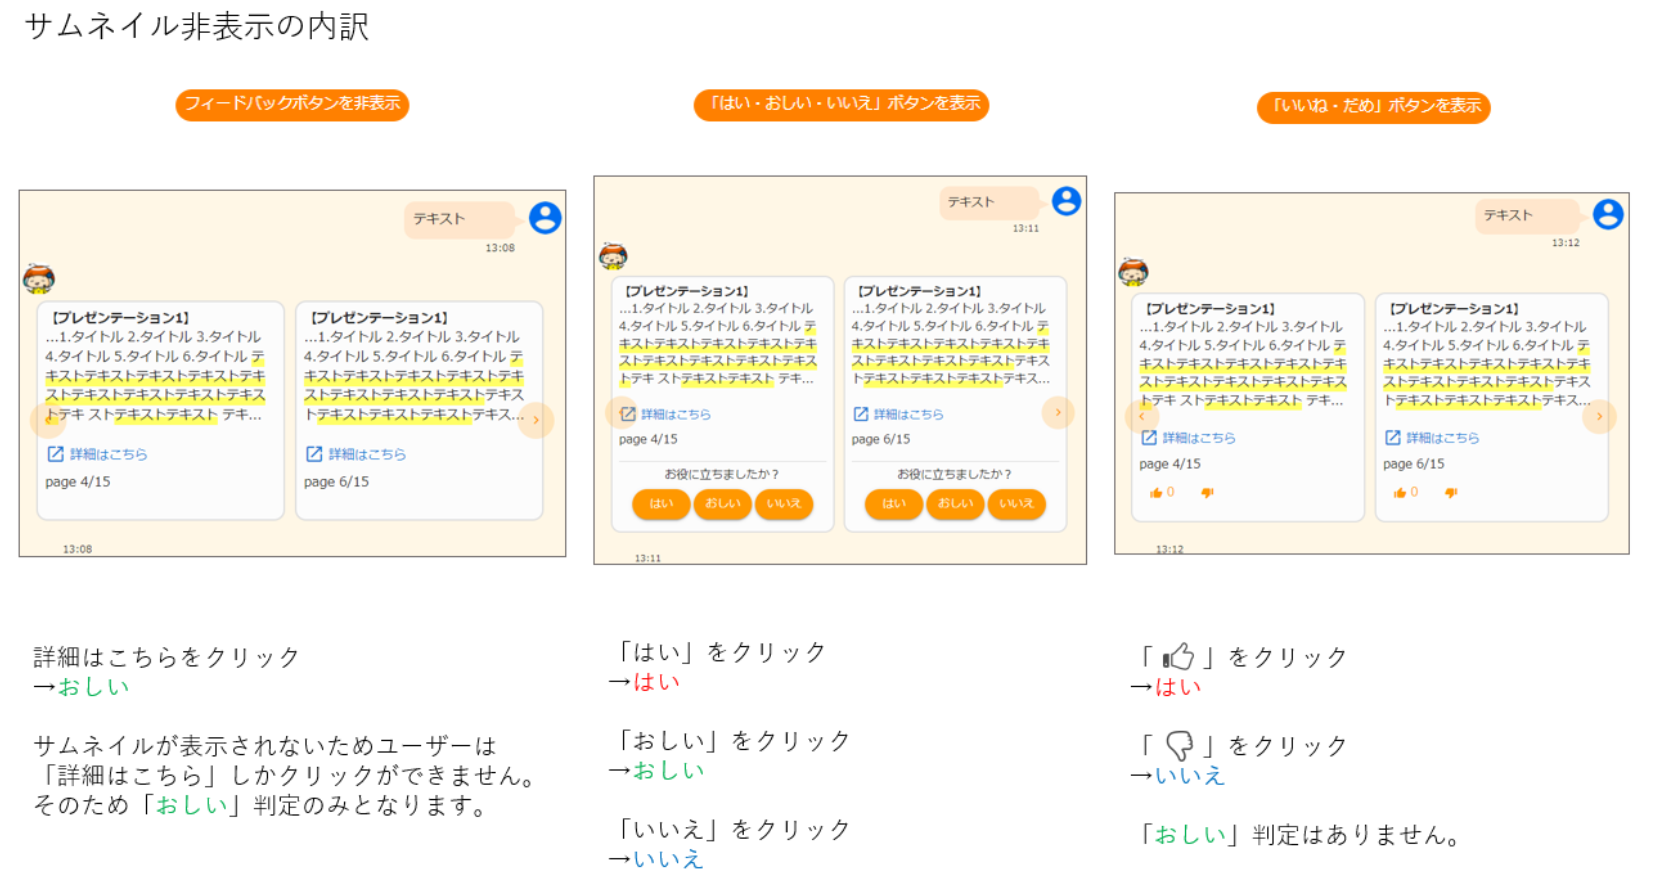Advance carousel with right arrow in left chat panel
1653x879 pixels.
click(536, 420)
